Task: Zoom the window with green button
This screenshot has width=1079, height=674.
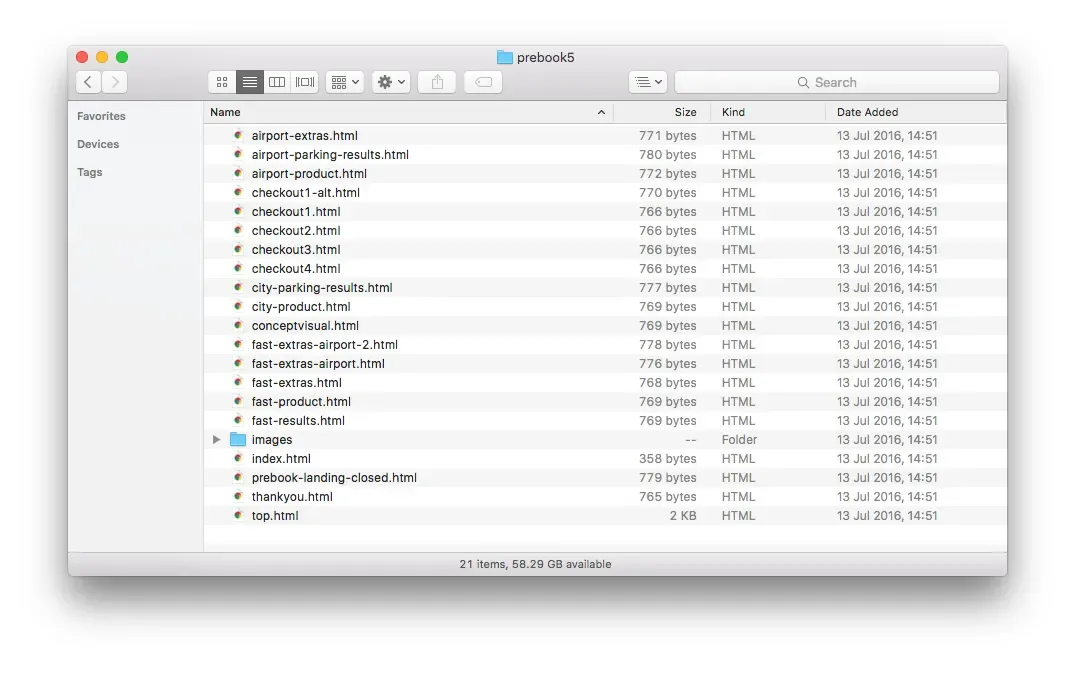Action: tap(122, 57)
